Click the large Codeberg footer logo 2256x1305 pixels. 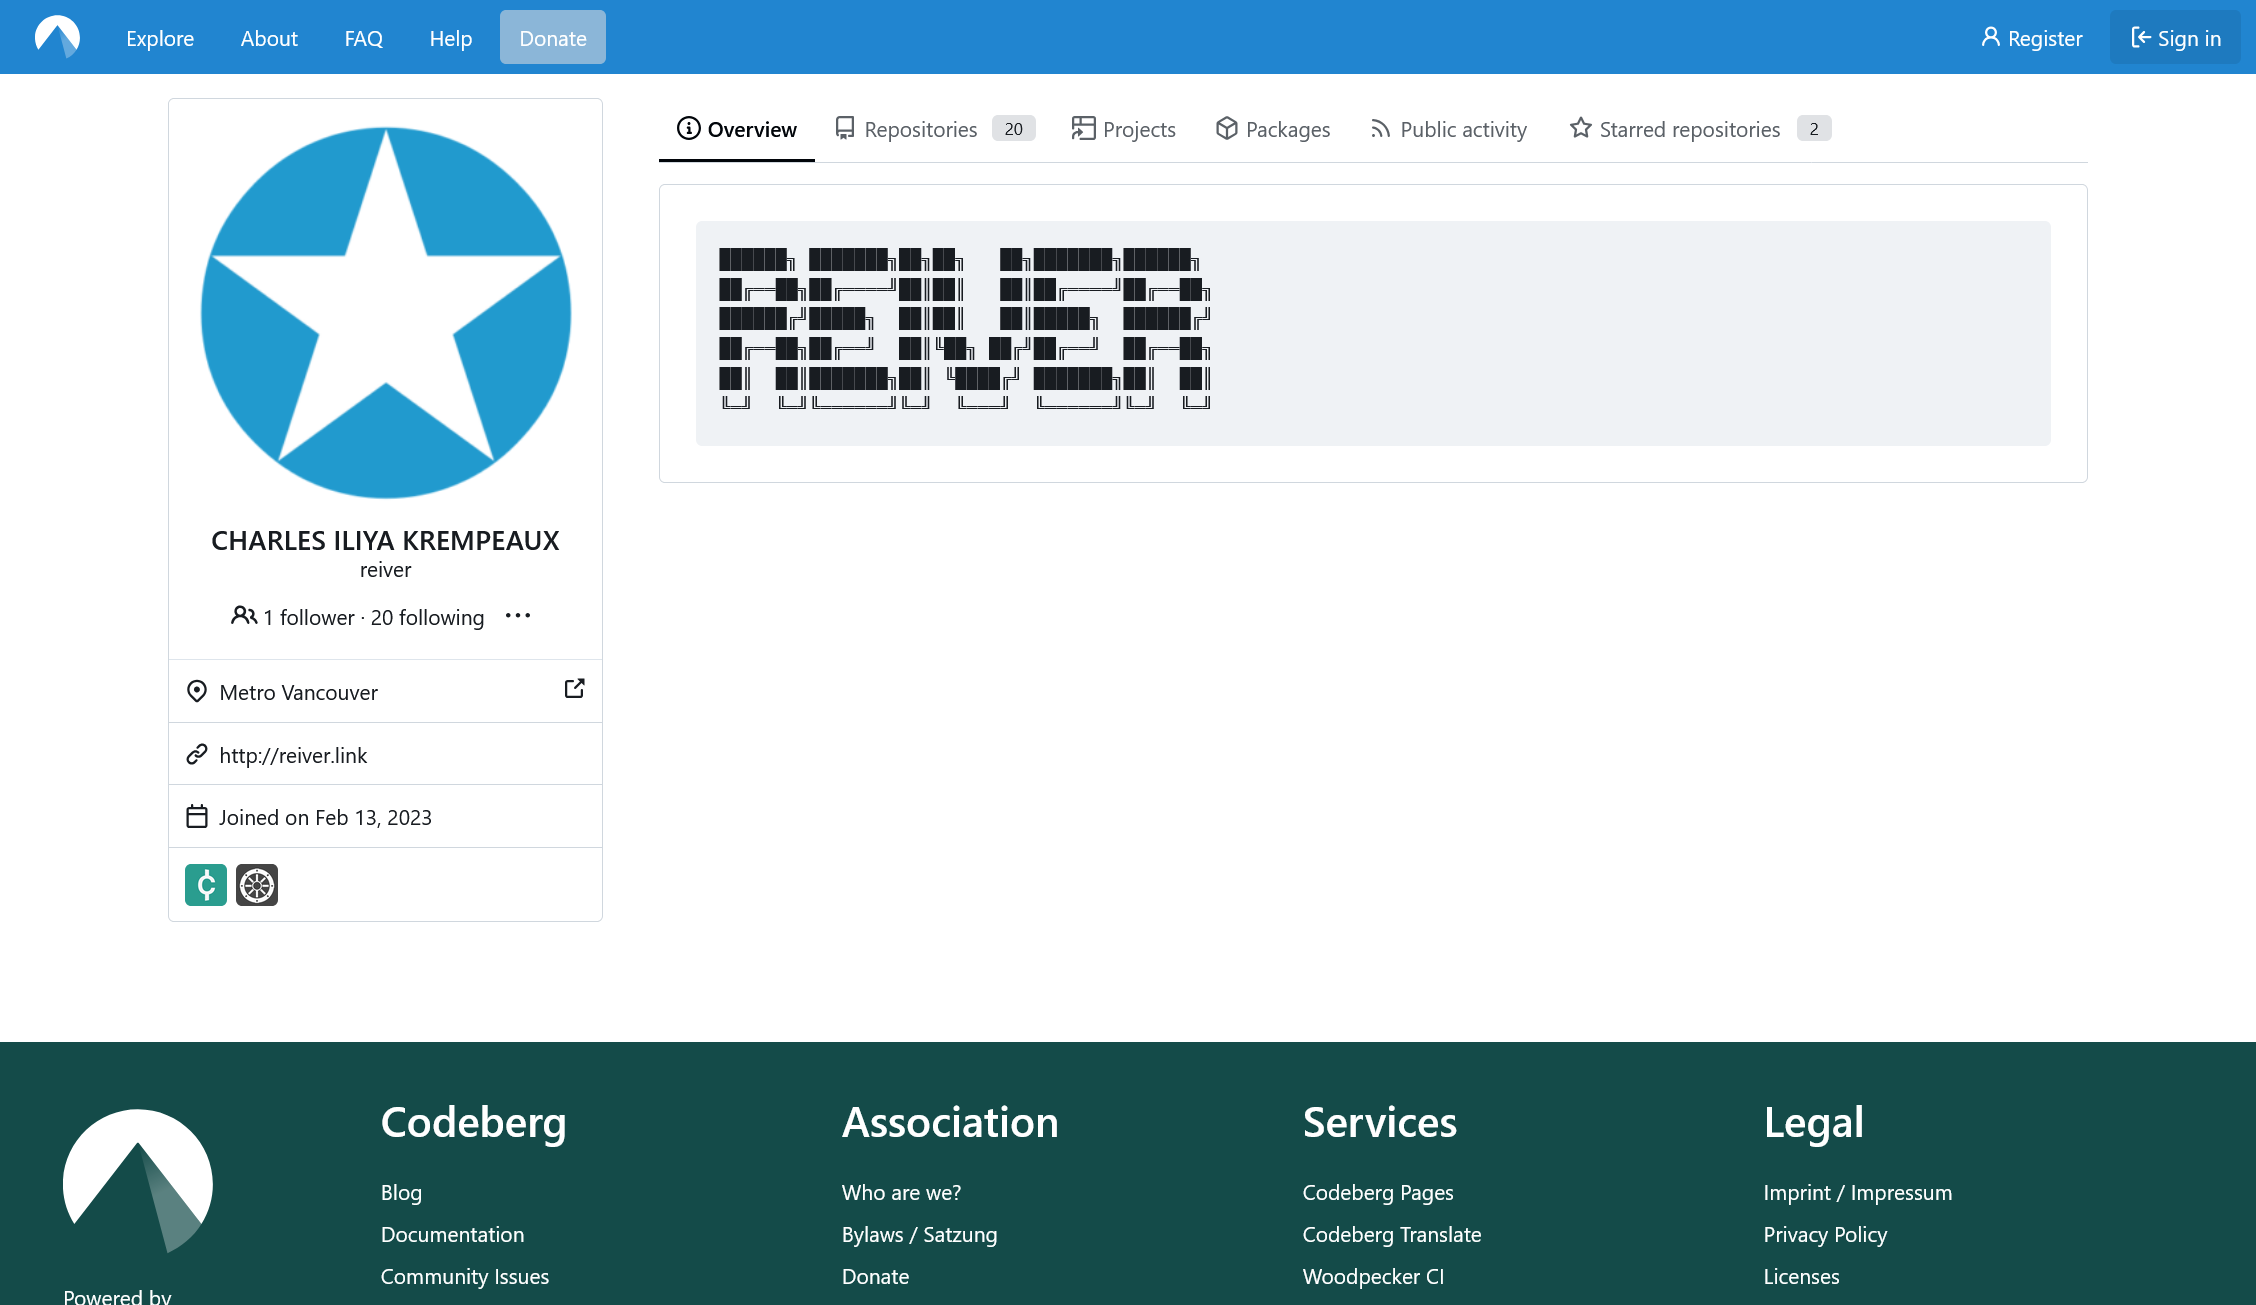138,1181
